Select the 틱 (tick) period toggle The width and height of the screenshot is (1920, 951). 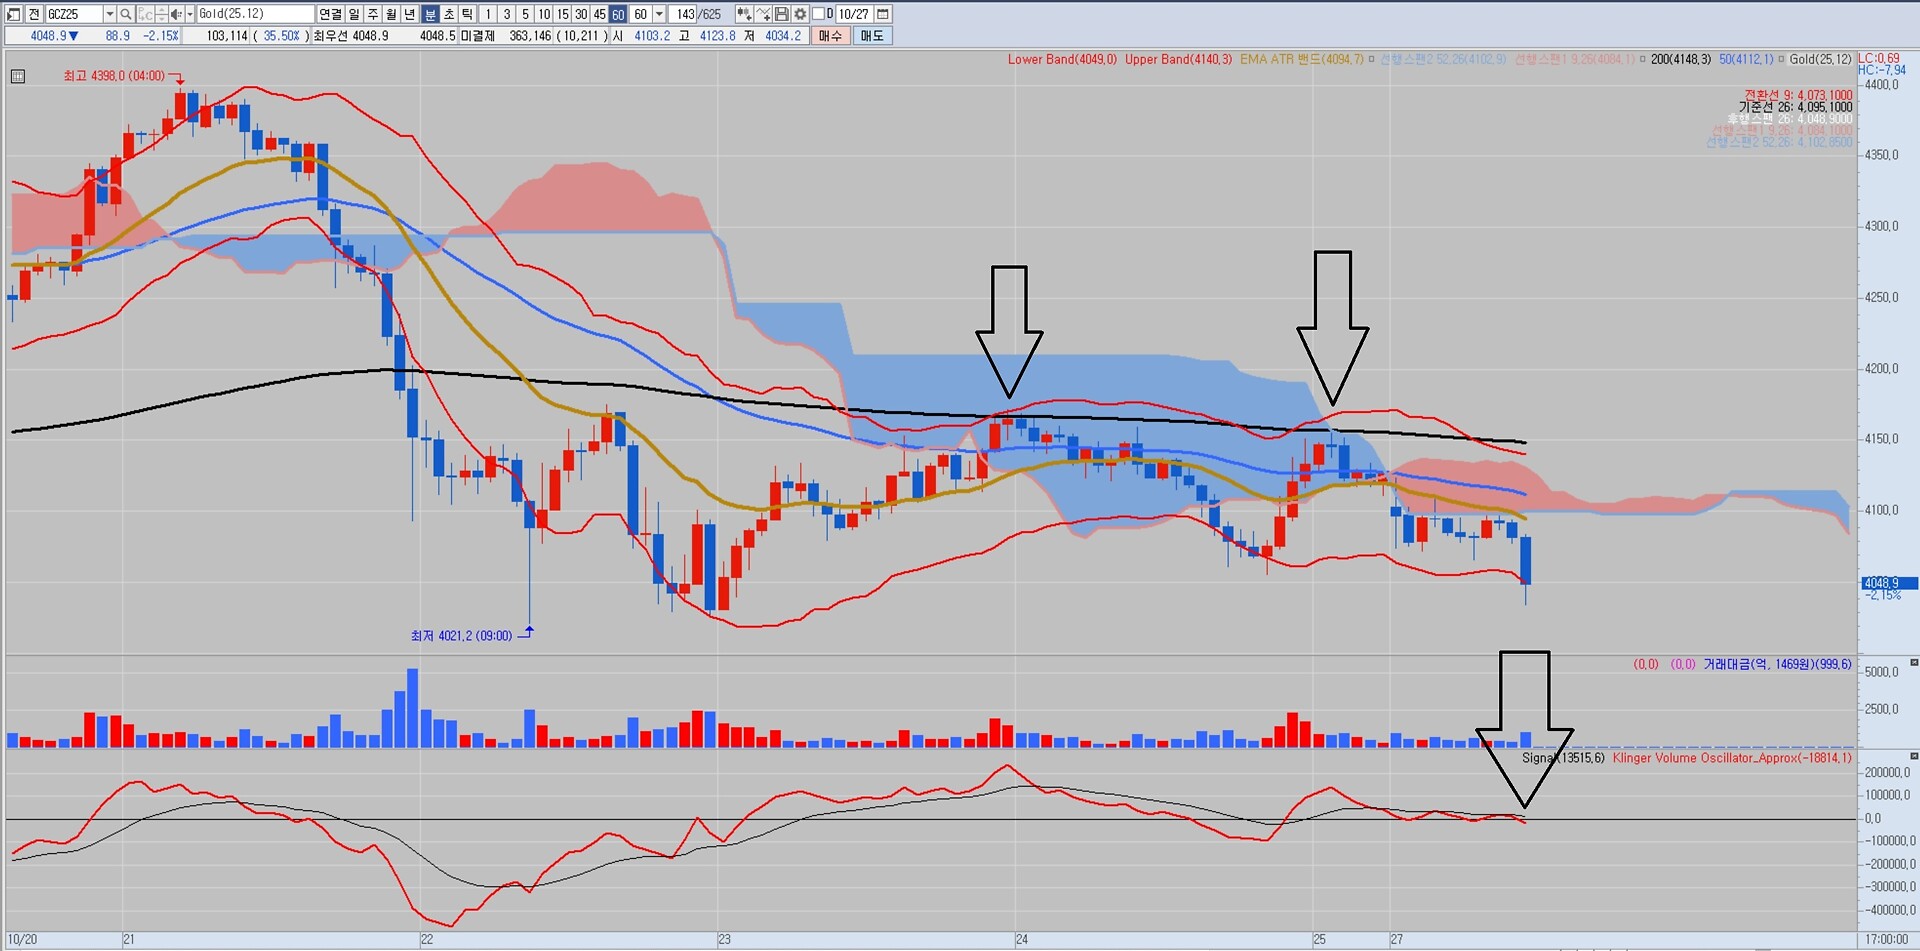[x=468, y=14]
